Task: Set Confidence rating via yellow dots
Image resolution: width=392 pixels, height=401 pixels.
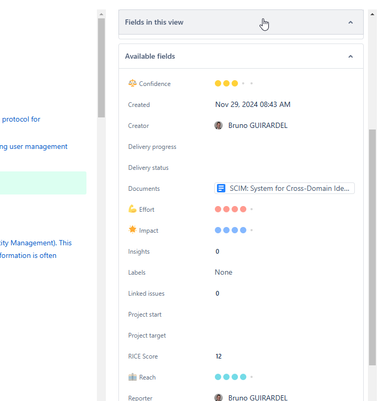Action: pyautogui.click(x=234, y=83)
